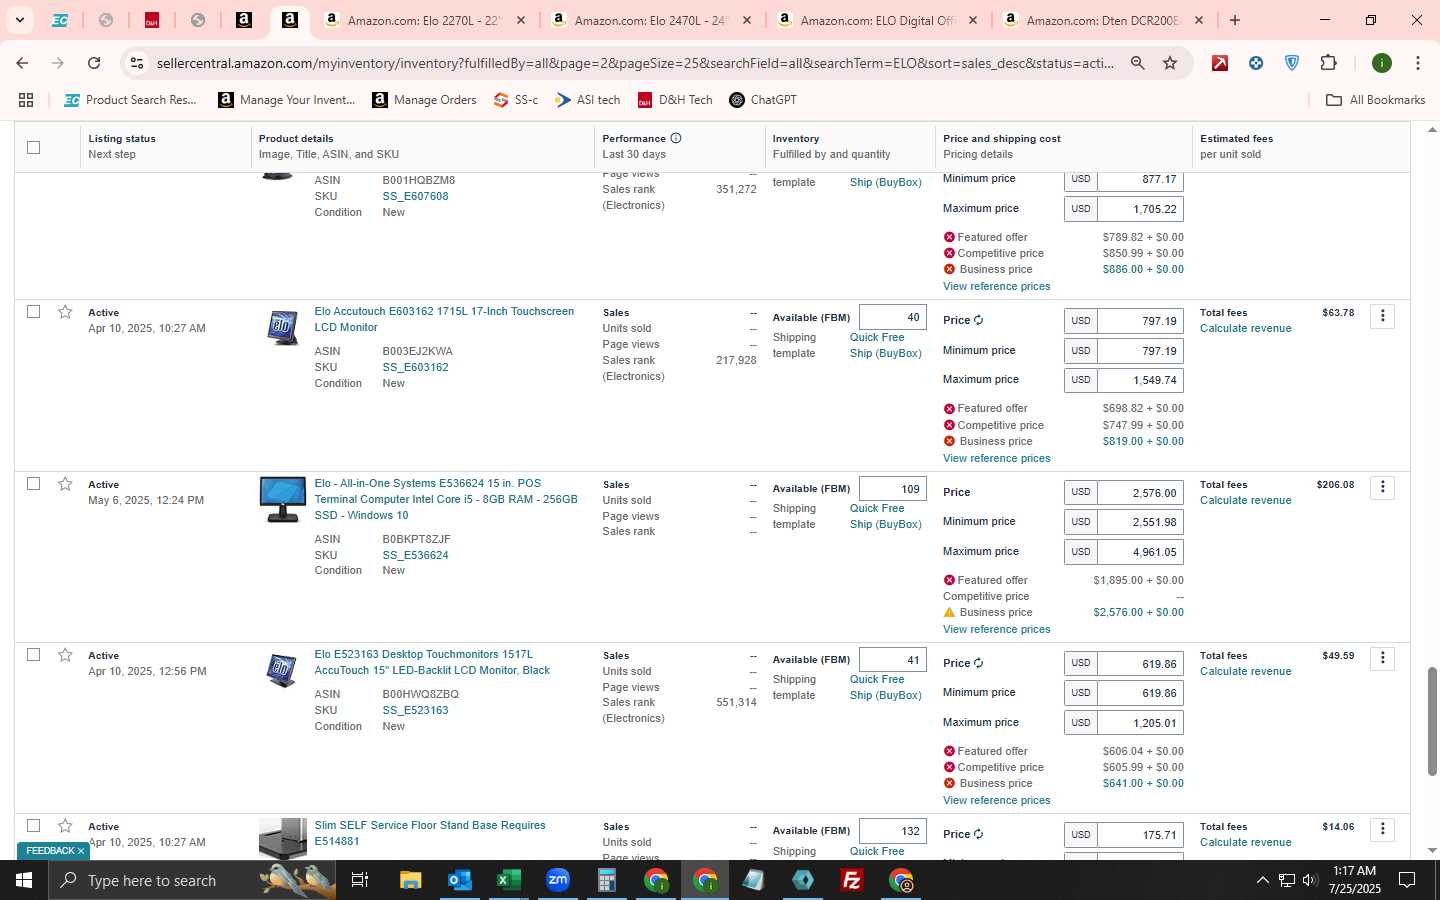This screenshot has height=900, width=1440.
Task: Click View reference prices for E523163
Action: (x=996, y=800)
